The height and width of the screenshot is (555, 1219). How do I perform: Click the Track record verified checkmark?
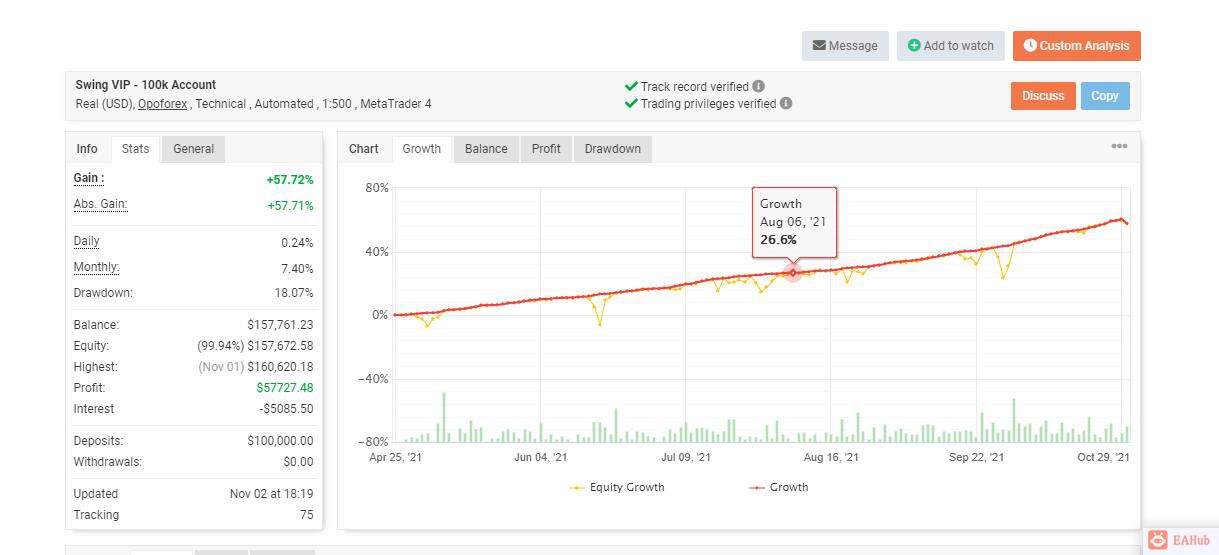pos(631,86)
